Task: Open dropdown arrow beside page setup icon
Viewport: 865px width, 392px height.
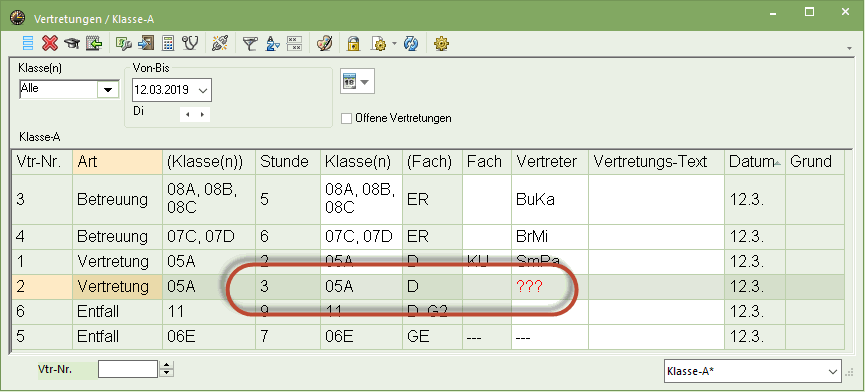Action: click(393, 44)
